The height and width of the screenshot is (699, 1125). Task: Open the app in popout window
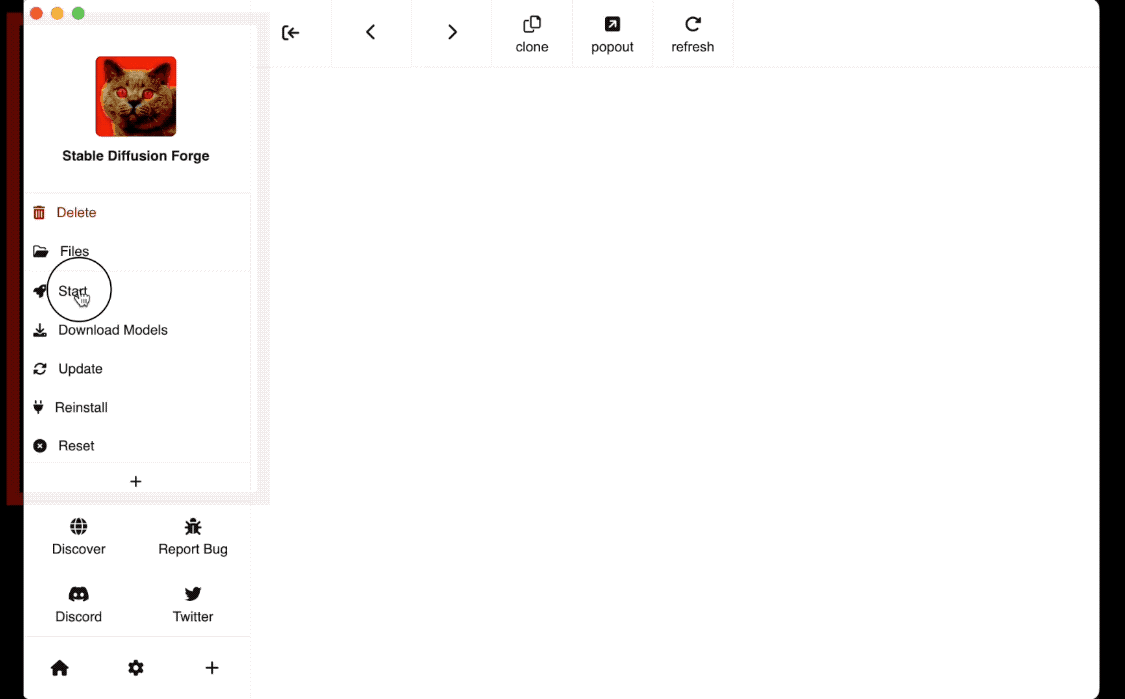612,34
